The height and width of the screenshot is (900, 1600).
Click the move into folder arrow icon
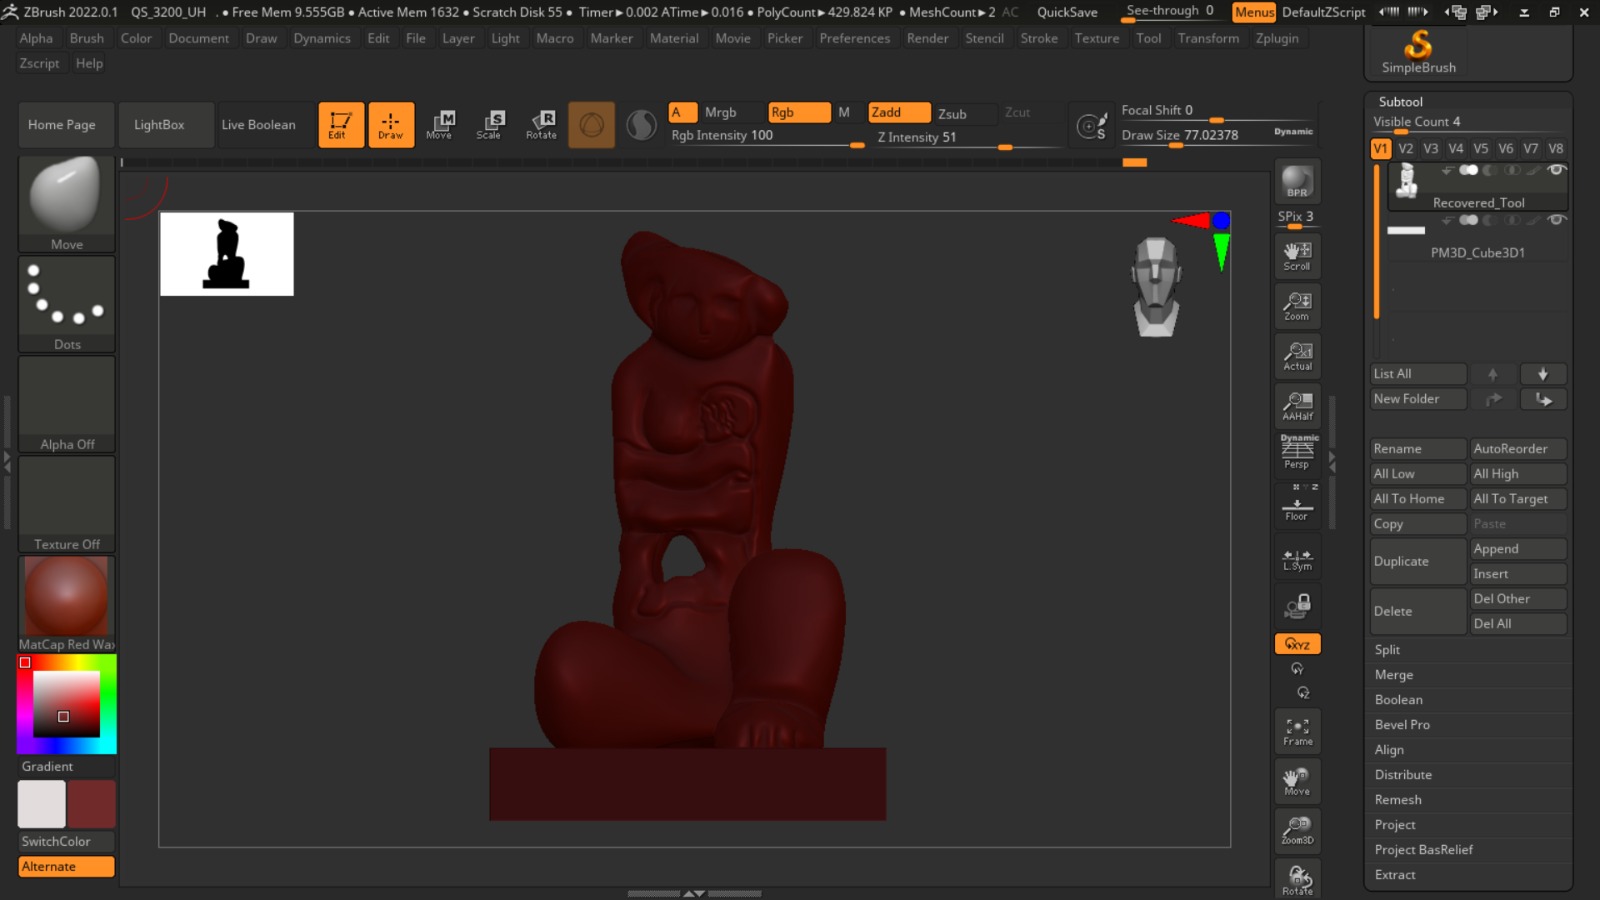point(1543,399)
